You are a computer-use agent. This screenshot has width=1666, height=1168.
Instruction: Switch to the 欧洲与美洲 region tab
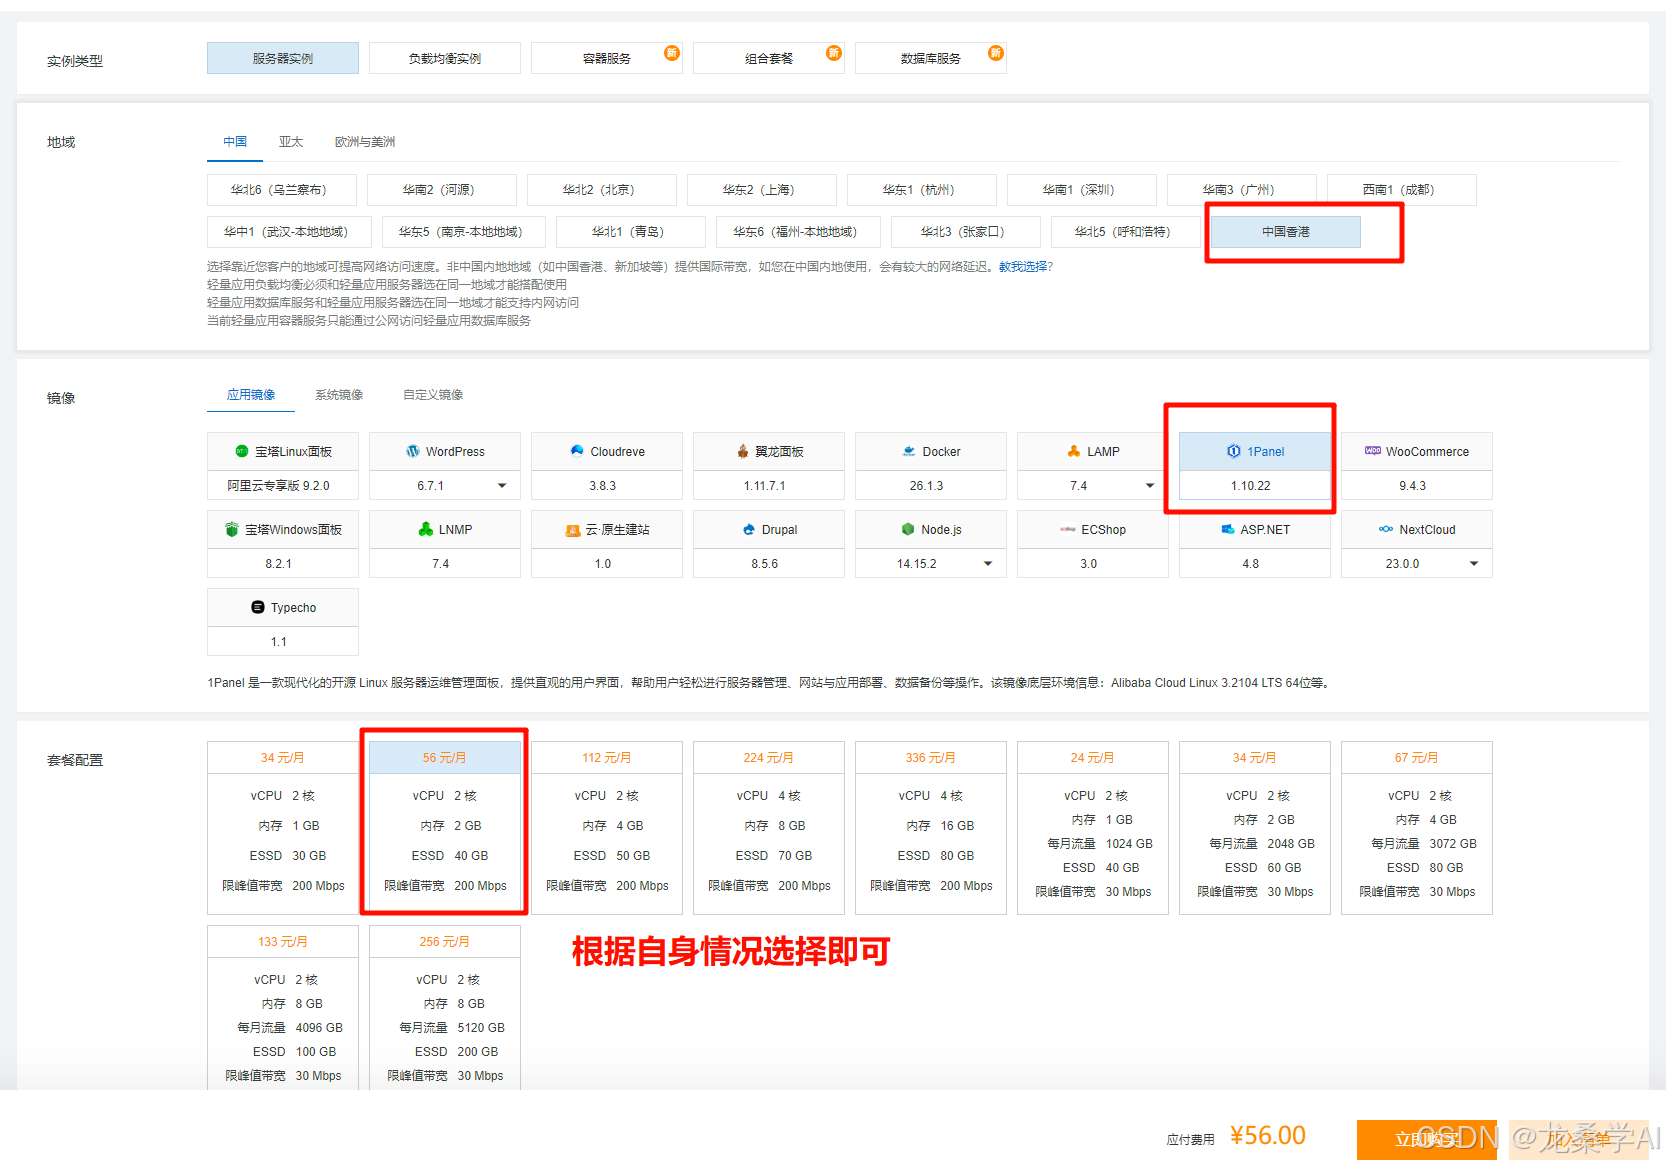pyautogui.click(x=365, y=142)
